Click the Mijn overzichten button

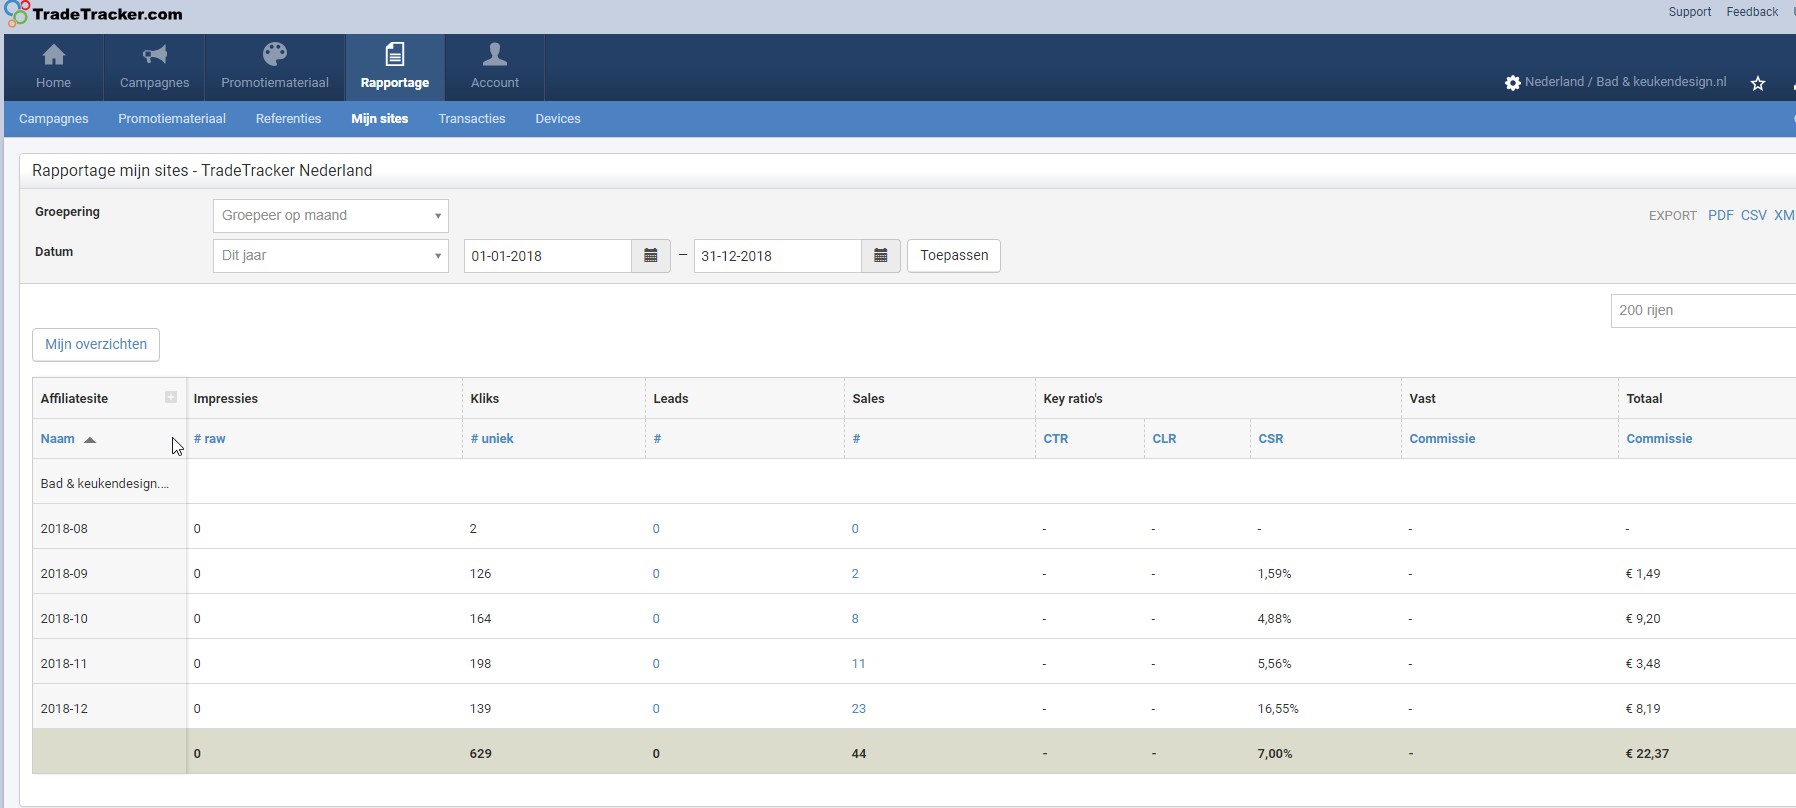[96, 344]
